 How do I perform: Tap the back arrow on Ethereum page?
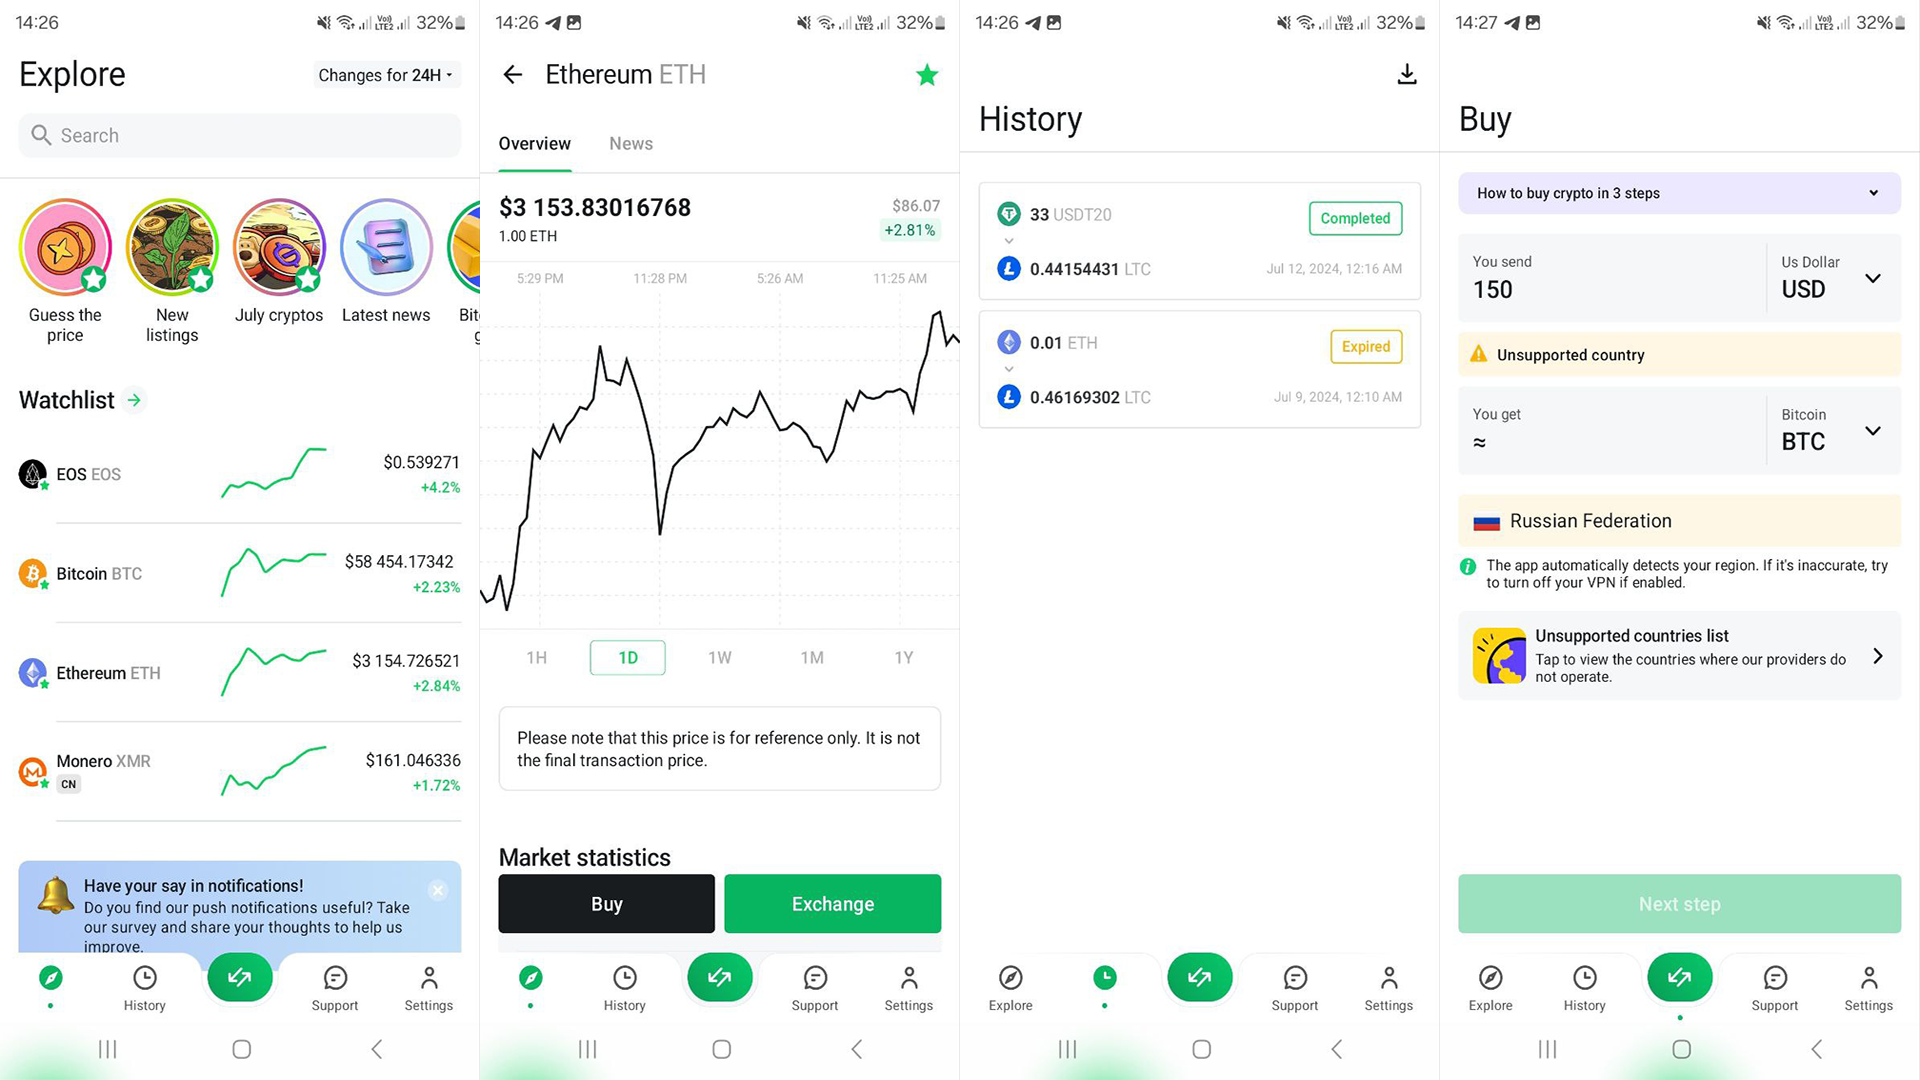click(516, 74)
